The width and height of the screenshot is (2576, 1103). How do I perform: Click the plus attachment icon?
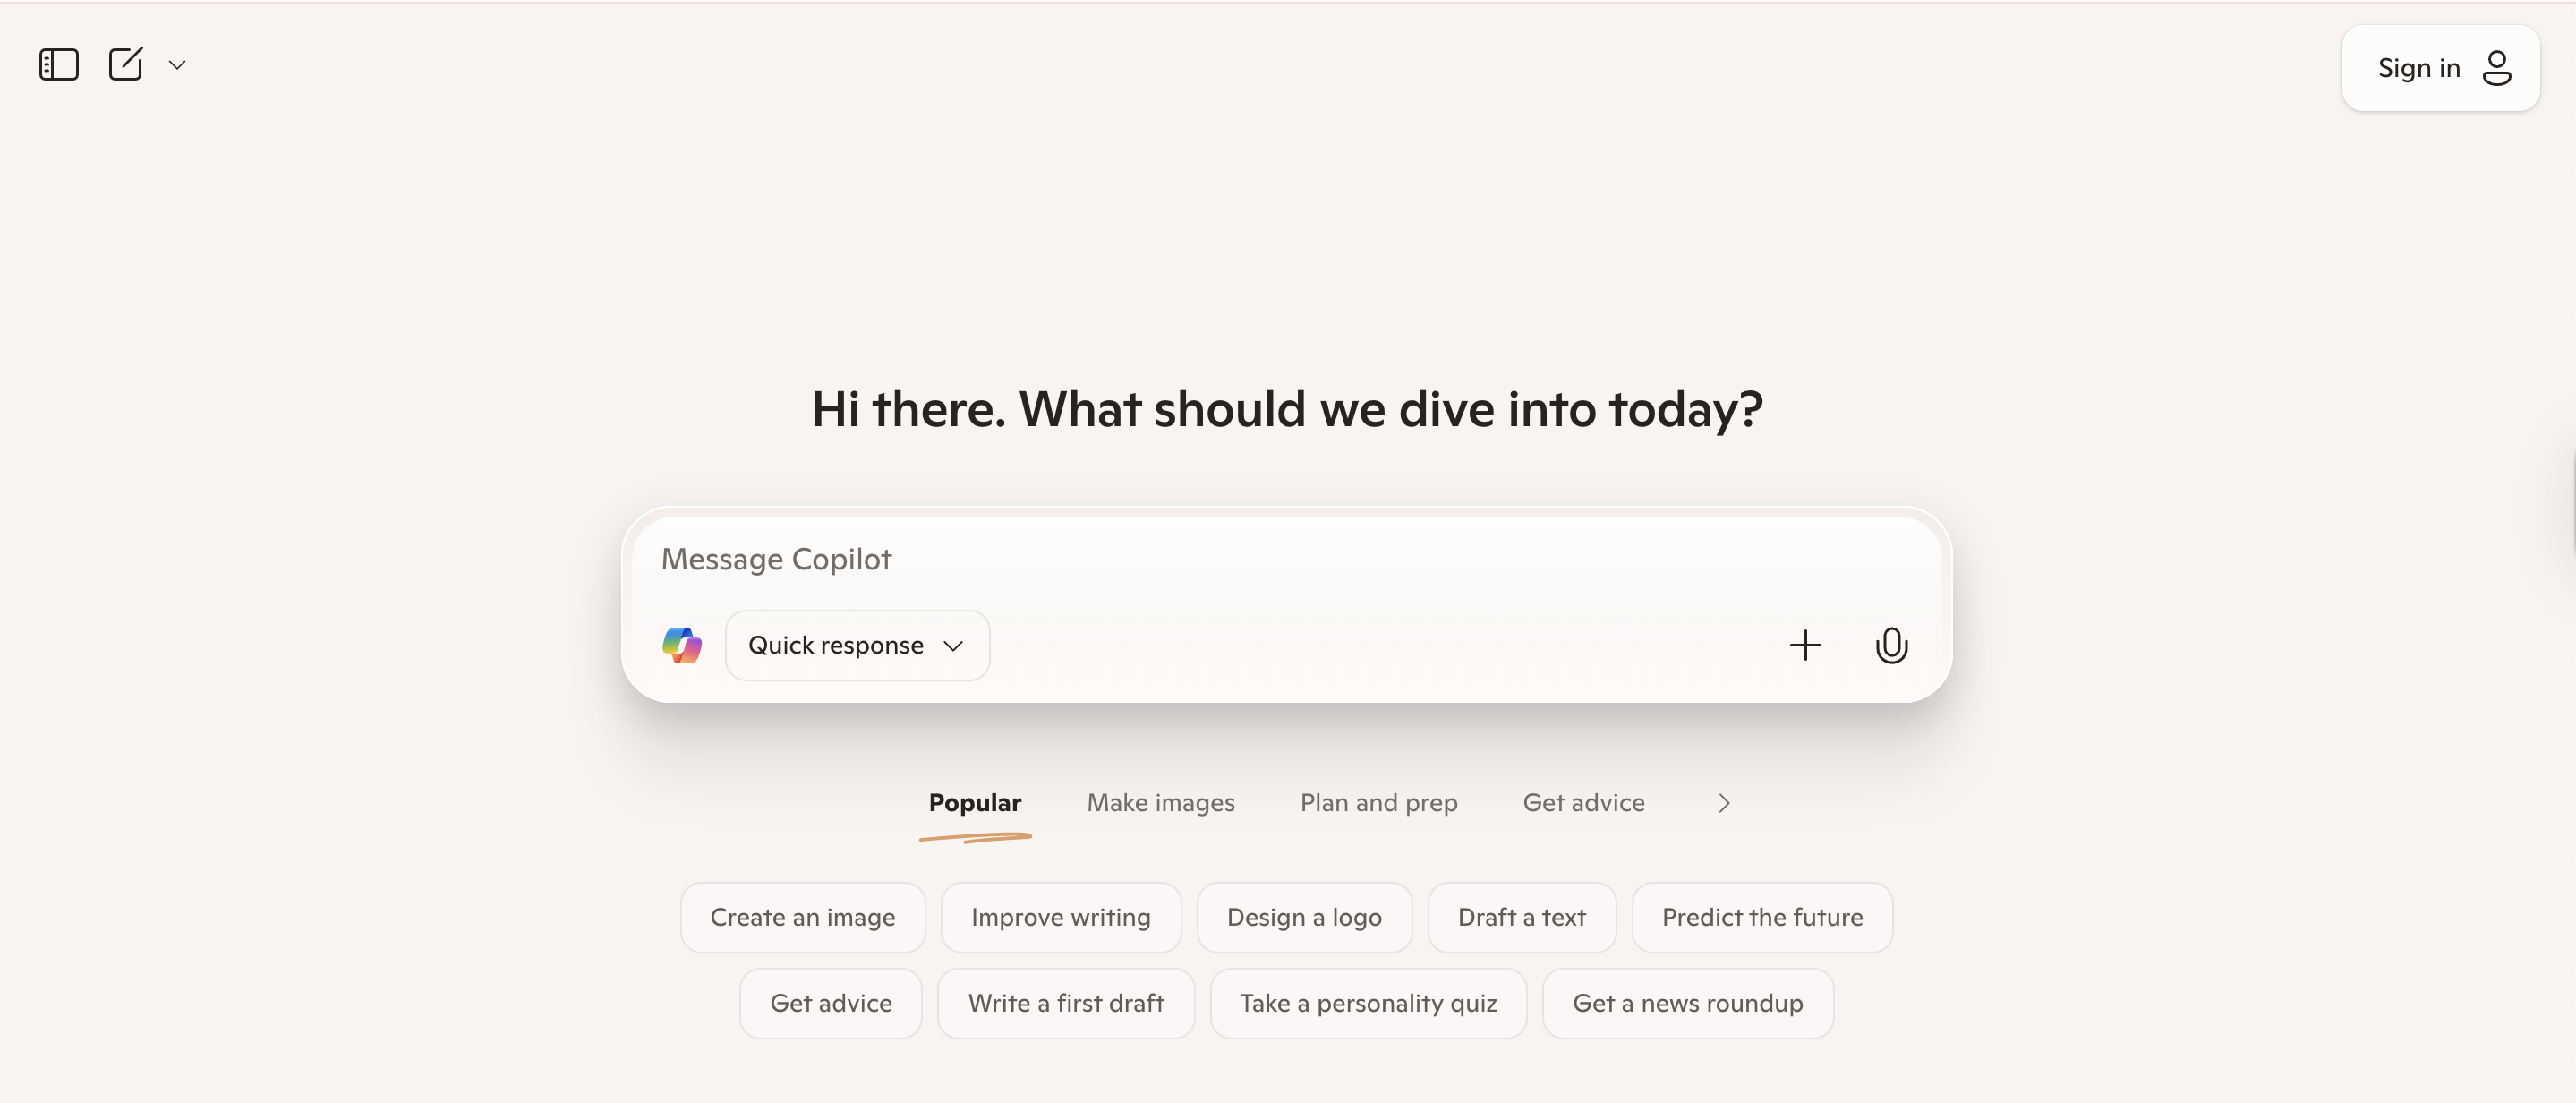(x=1805, y=645)
